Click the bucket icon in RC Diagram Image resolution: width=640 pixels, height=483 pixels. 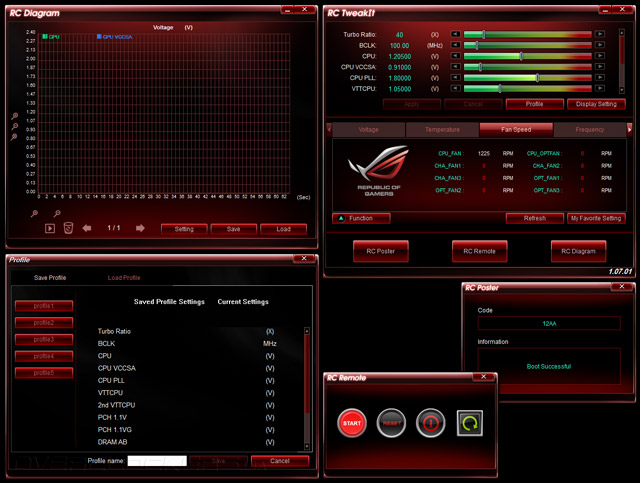[x=68, y=228]
